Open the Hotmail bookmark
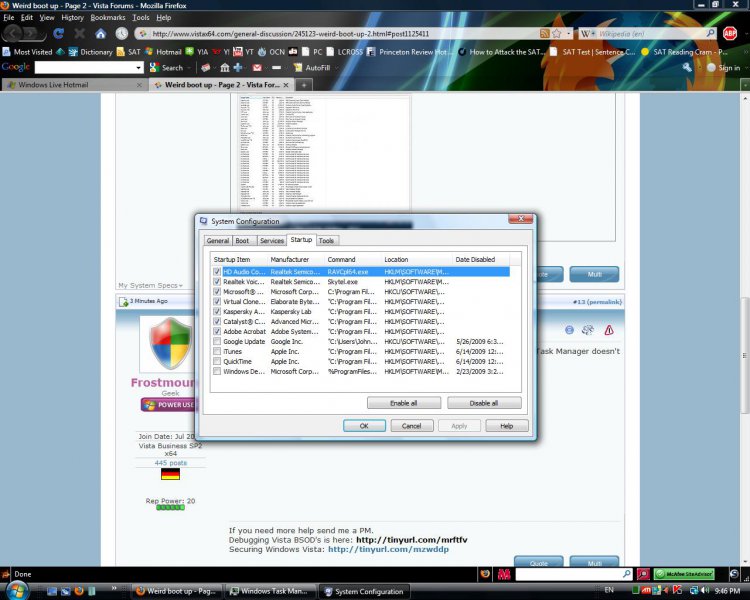The image size is (750, 600). [x=163, y=52]
